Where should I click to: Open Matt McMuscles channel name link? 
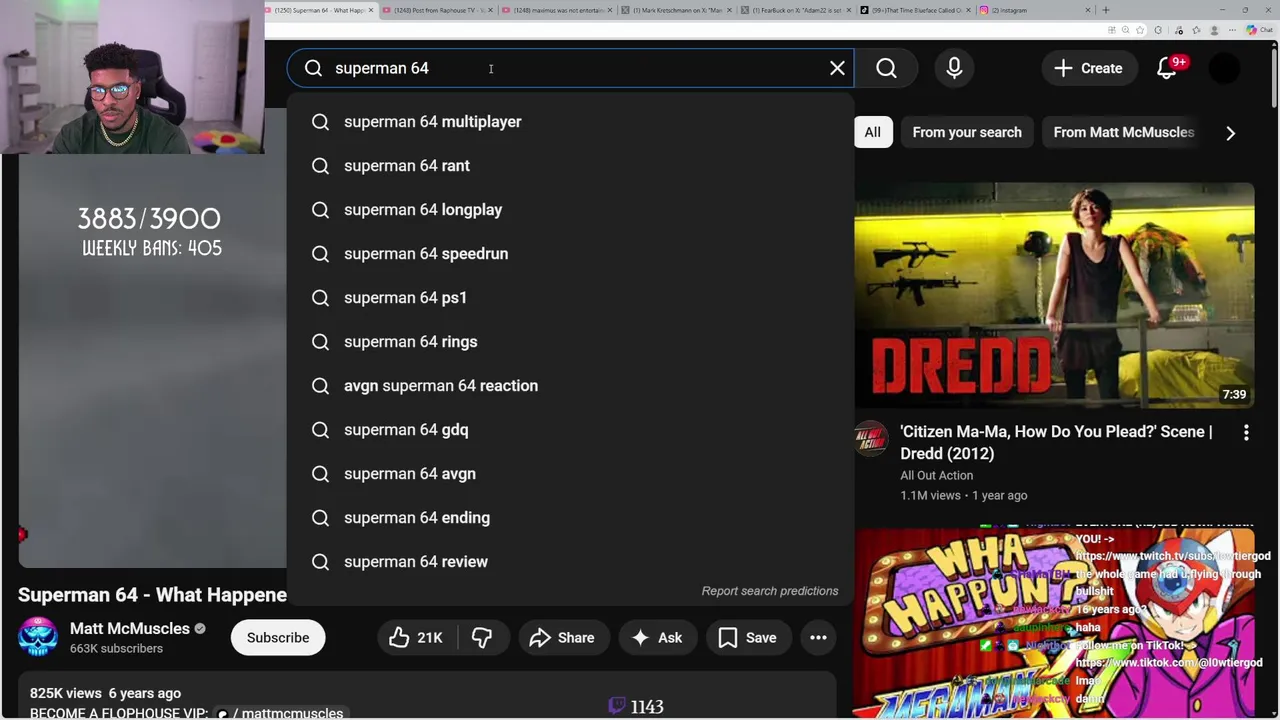click(130, 629)
